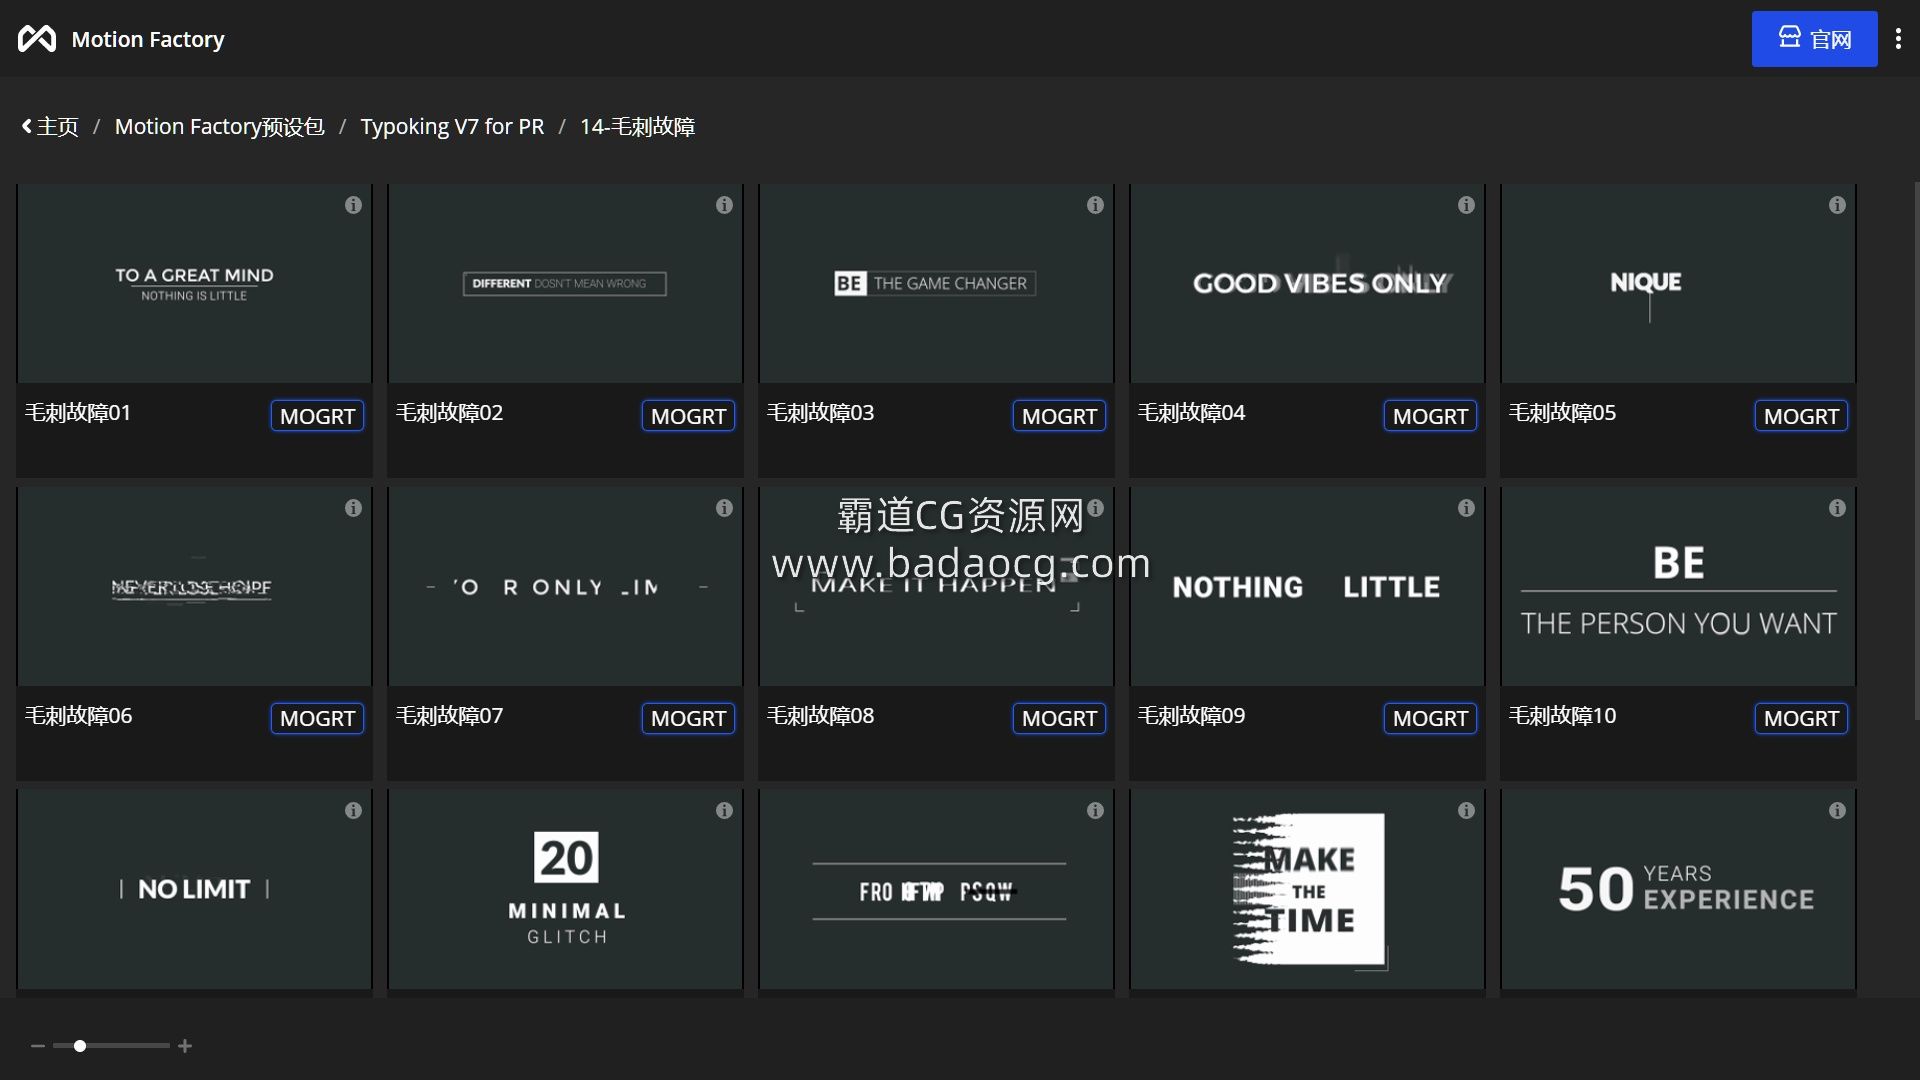The image size is (1920, 1080).
Task: Show info for 毛刺故障02 preset
Action: 724,205
